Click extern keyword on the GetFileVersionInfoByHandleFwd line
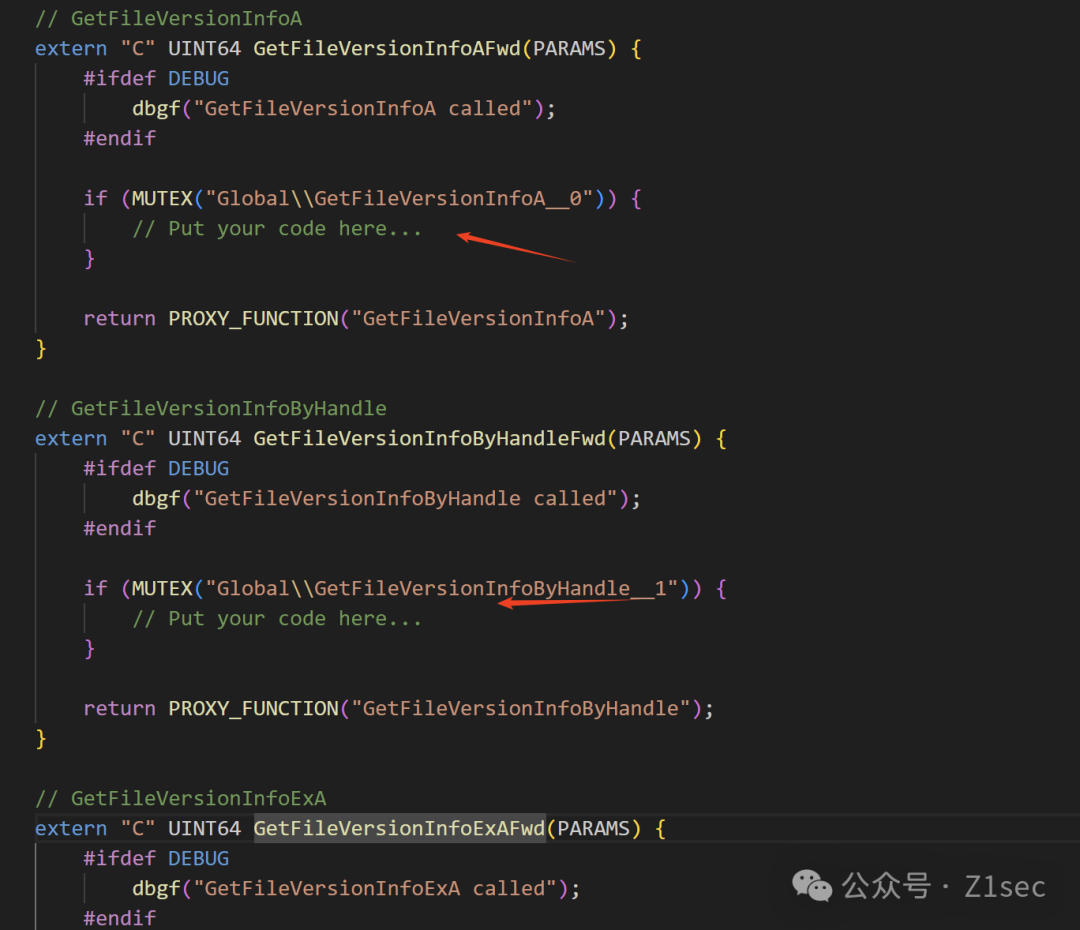1080x930 pixels. point(72,439)
